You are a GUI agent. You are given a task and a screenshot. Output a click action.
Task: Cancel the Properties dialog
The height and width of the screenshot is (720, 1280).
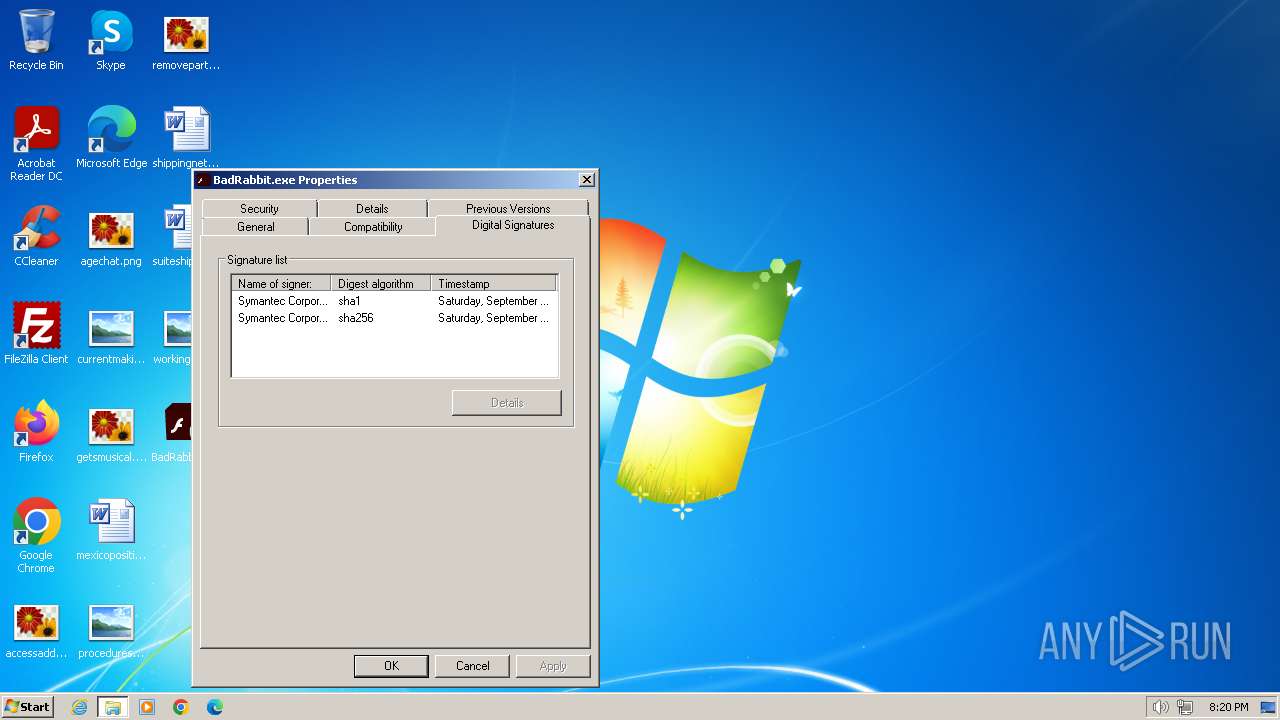point(472,666)
